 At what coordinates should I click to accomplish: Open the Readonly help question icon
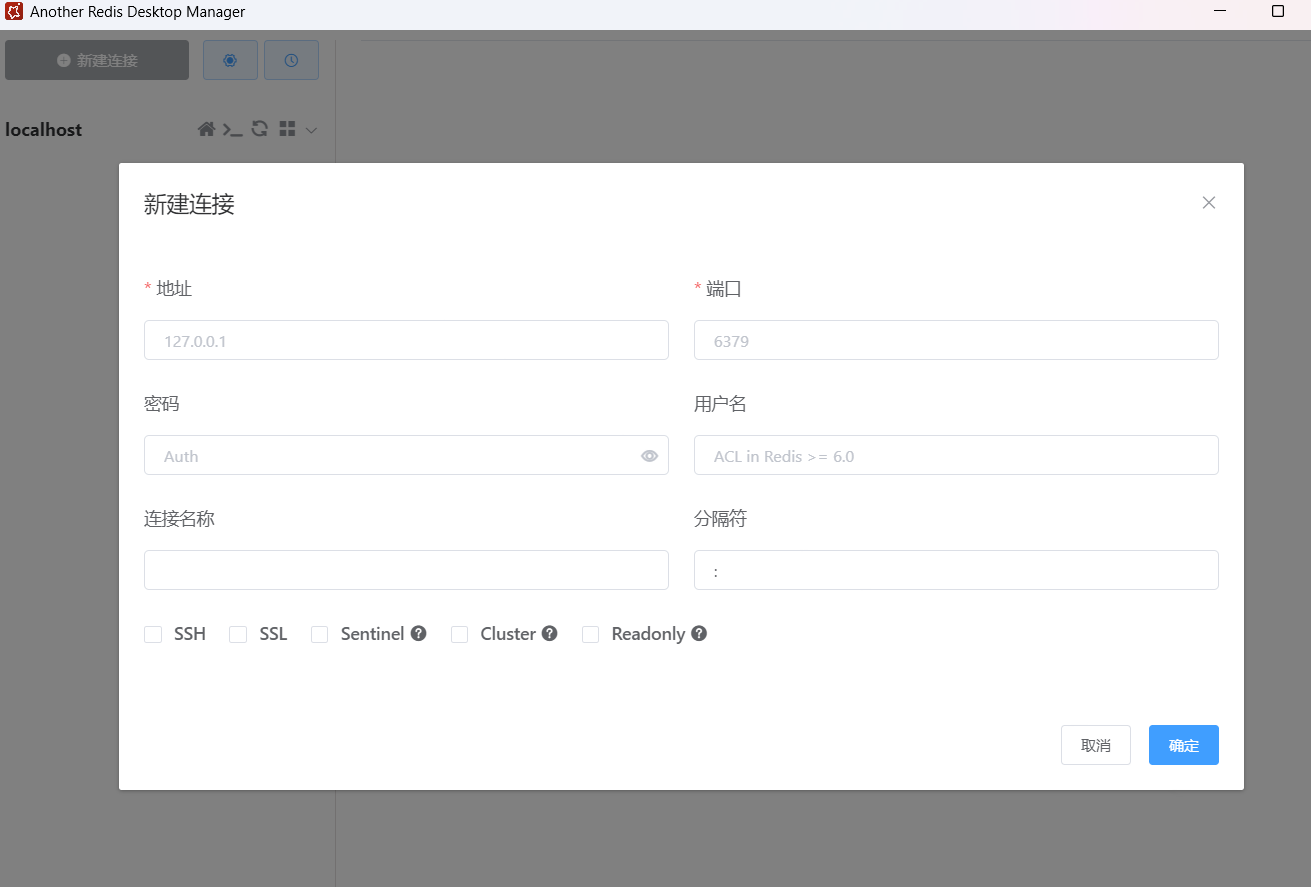(x=699, y=633)
